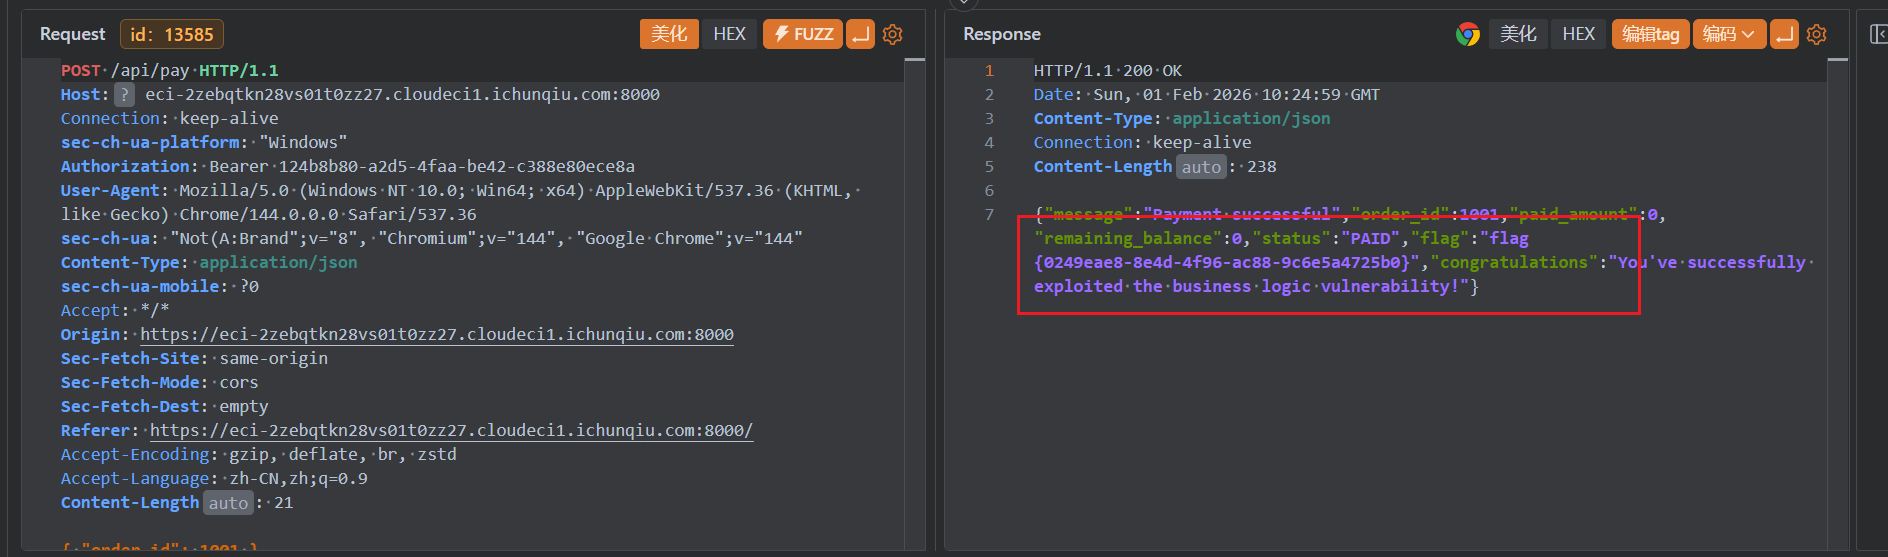1888x557 pixels.
Task: Click the Date: Sun, 01 Feb 2026 line
Action: [x=1207, y=94]
